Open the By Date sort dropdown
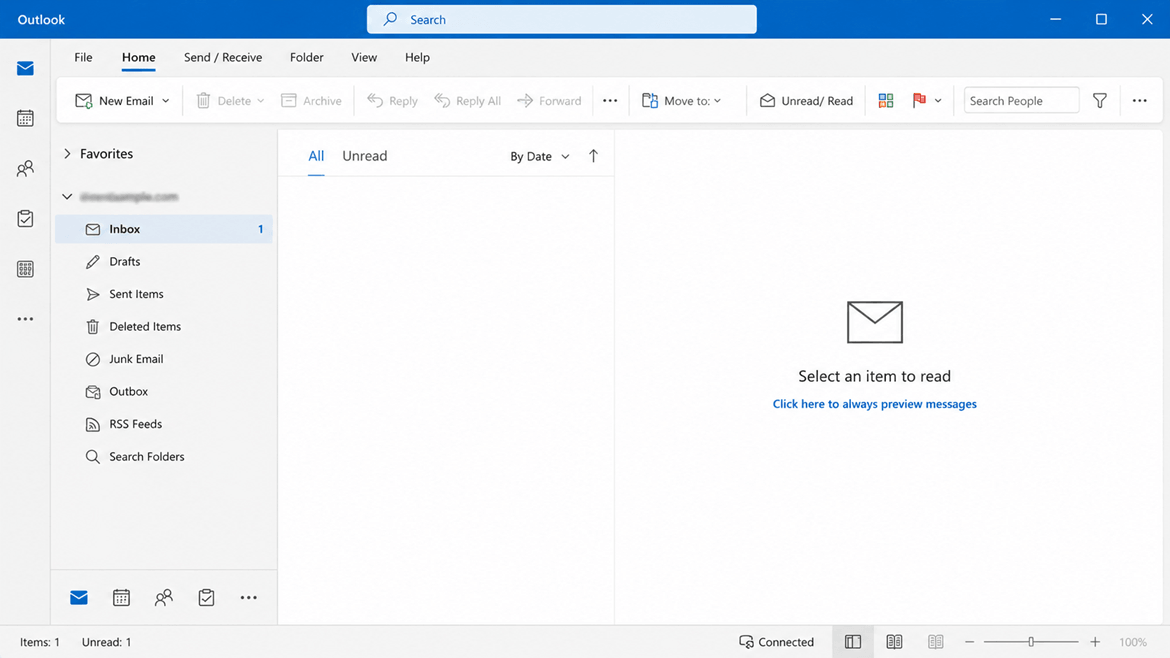Viewport: 1170px width, 658px height. tap(539, 157)
